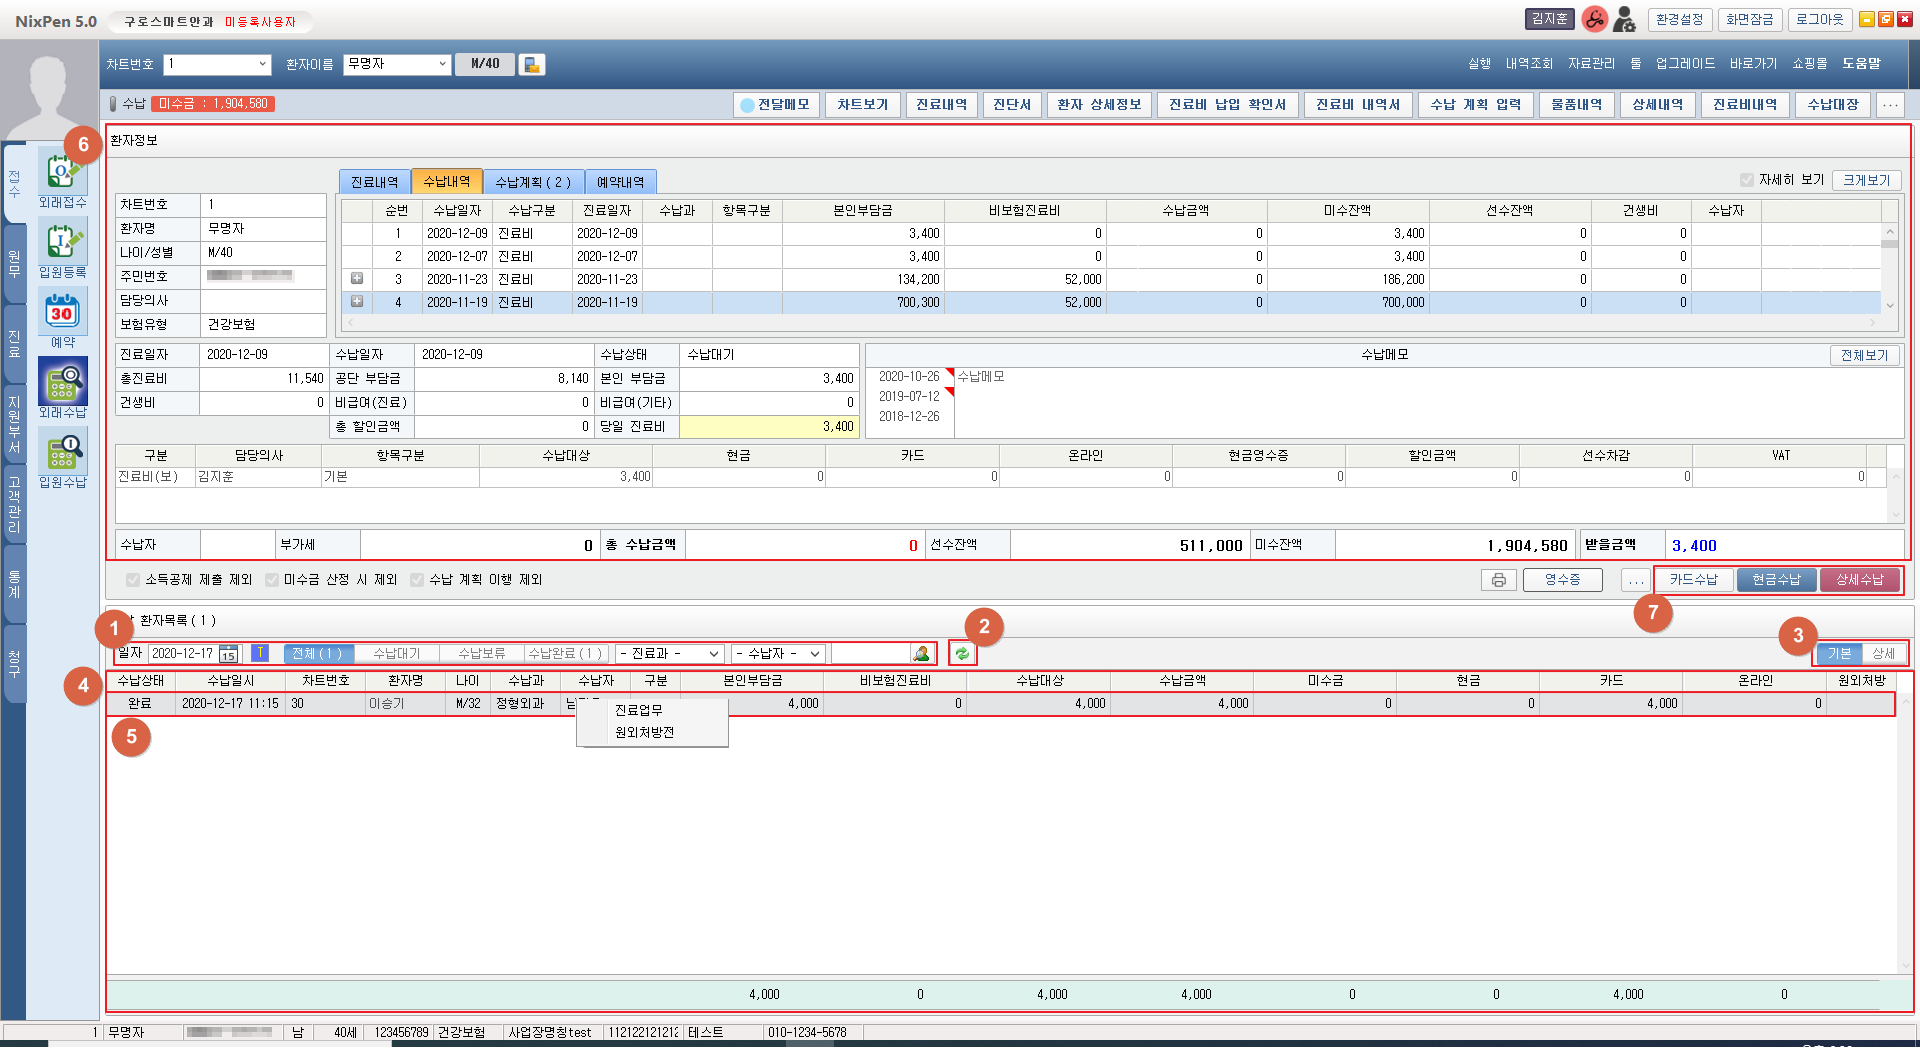The height and width of the screenshot is (1052, 1920).
Task: Select 원외처방전 in the context menu
Action: pyautogui.click(x=645, y=733)
